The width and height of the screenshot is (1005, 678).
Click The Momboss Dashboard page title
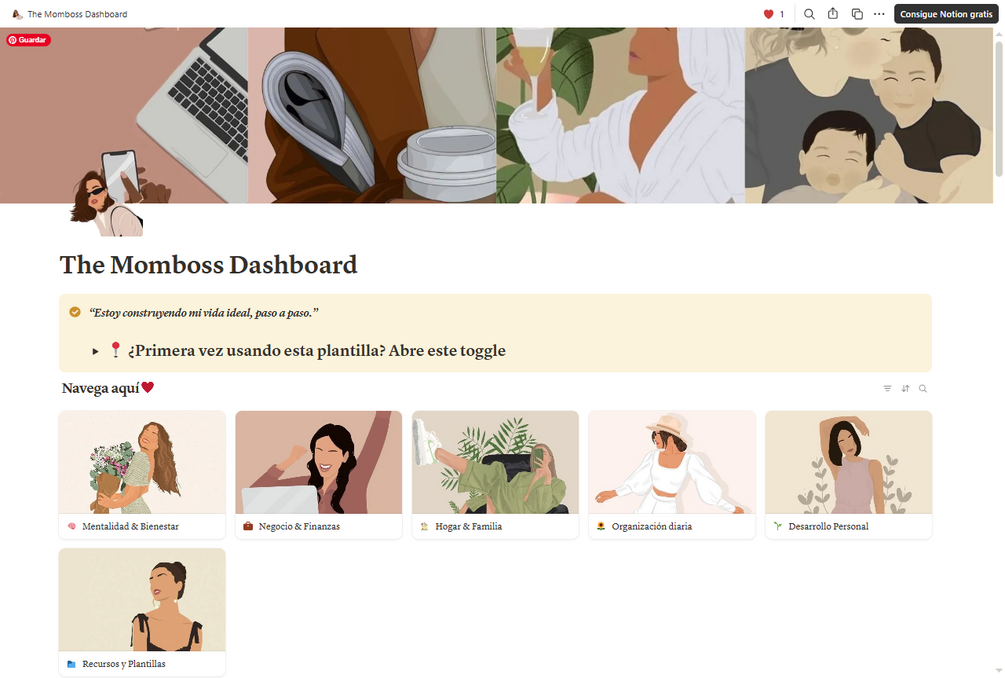(x=208, y=265)
